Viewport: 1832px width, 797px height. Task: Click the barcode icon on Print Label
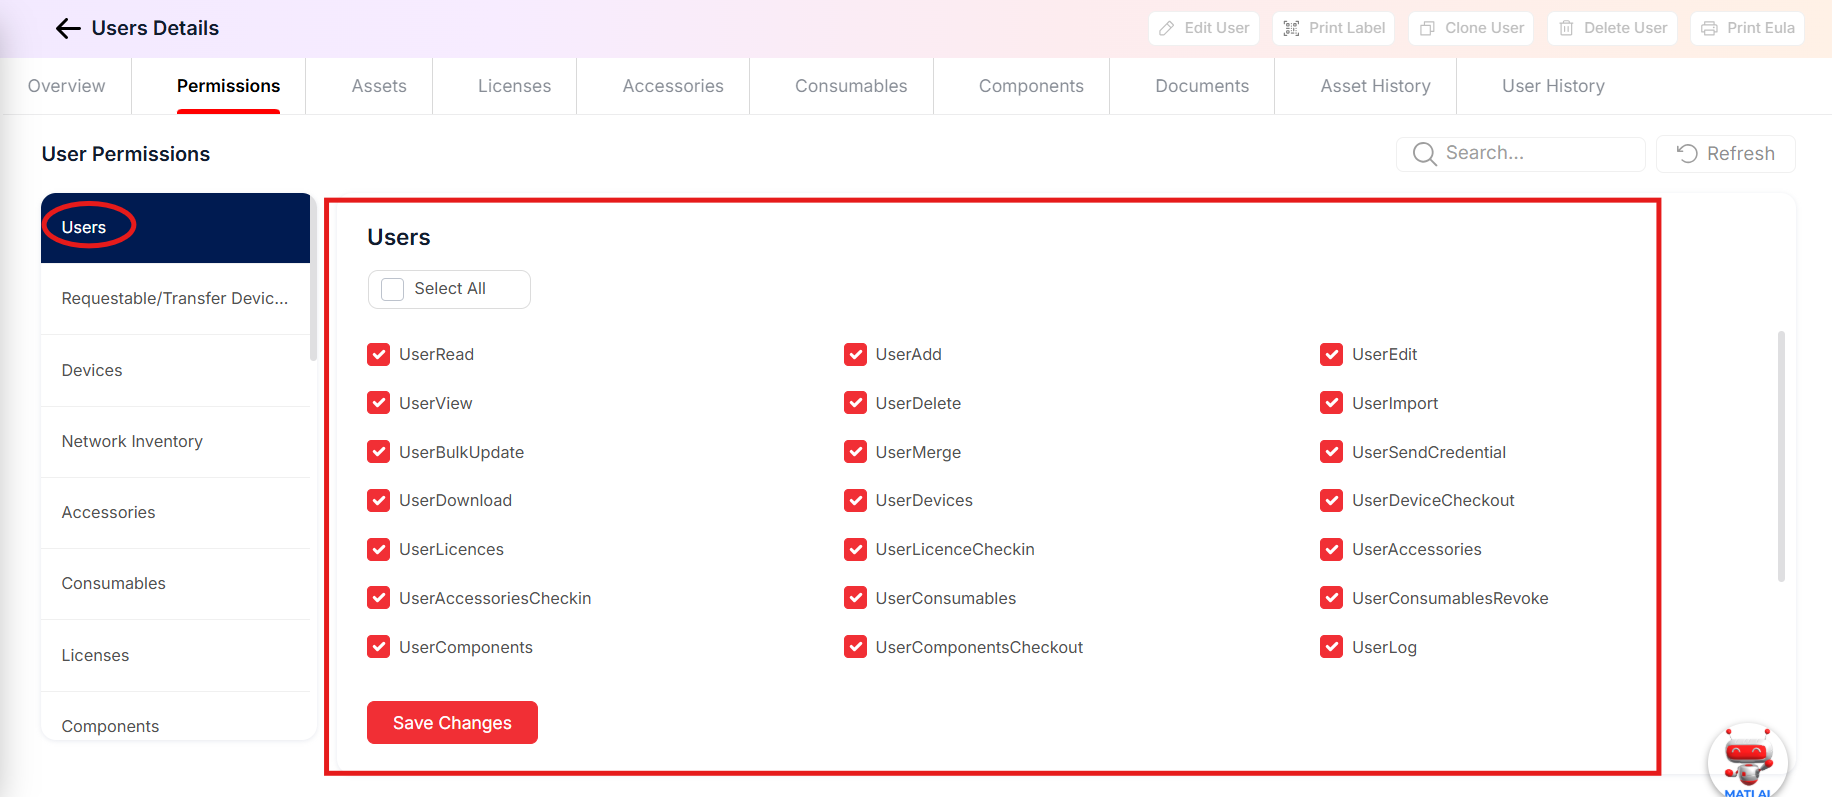(x=1291, y=28)
